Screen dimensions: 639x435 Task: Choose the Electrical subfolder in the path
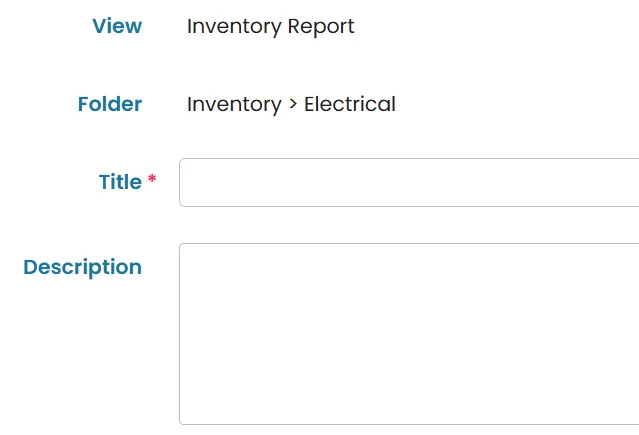tap(350, 104)
